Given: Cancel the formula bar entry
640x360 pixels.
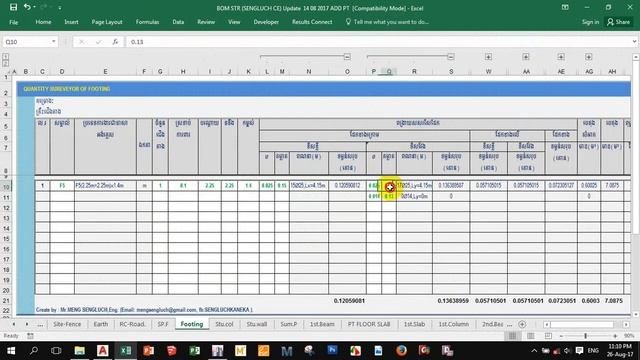Looking at the screenshot, I should pyautogui.click(x=81, y=42).
